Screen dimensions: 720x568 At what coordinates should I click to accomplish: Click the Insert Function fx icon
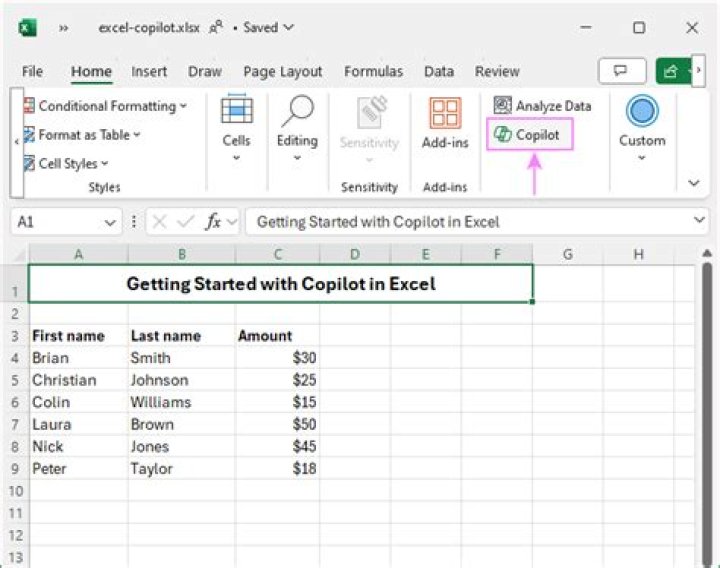pos(213,222)
